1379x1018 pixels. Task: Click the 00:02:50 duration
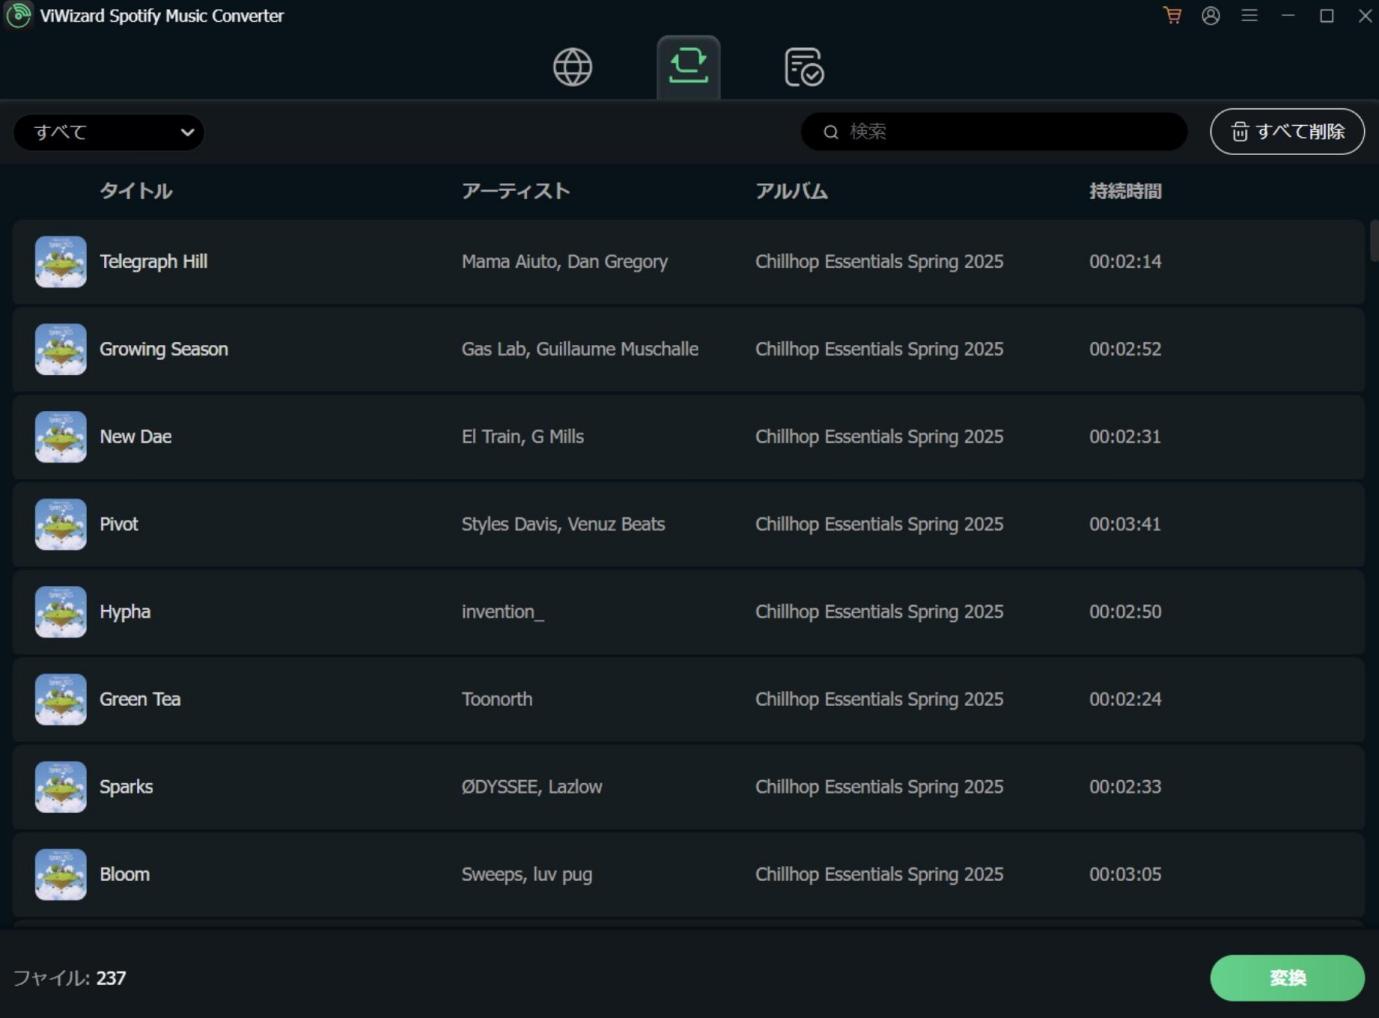click(1125, 612)
